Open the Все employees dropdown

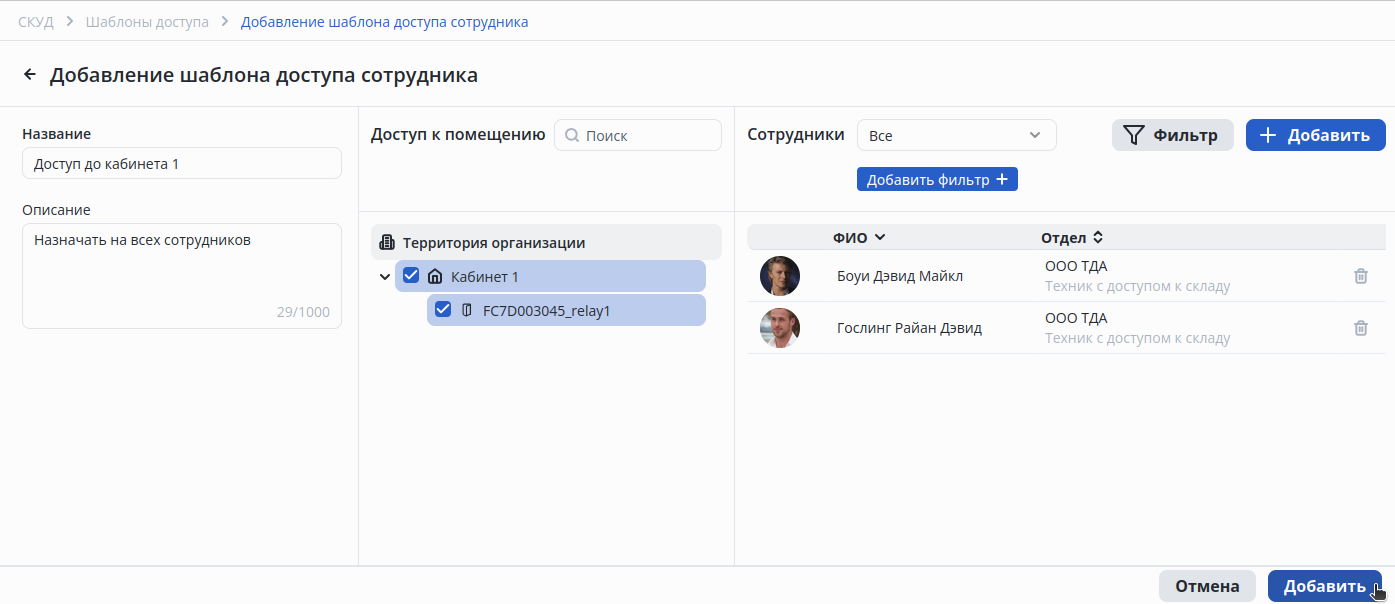pos(955,136)
